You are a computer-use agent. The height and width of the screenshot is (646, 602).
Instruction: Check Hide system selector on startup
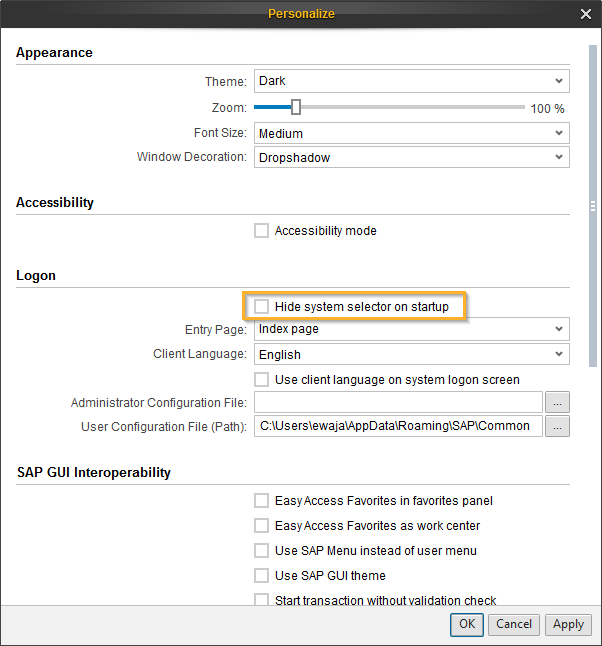click(262, 306)
